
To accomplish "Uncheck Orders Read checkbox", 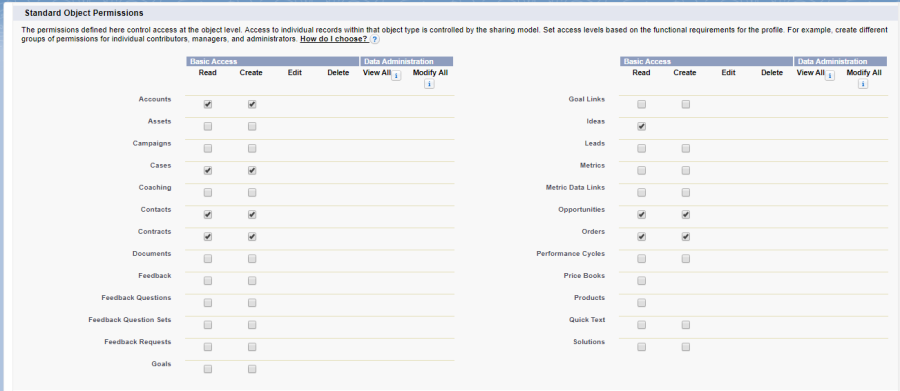I will click(x=642, y=237).
